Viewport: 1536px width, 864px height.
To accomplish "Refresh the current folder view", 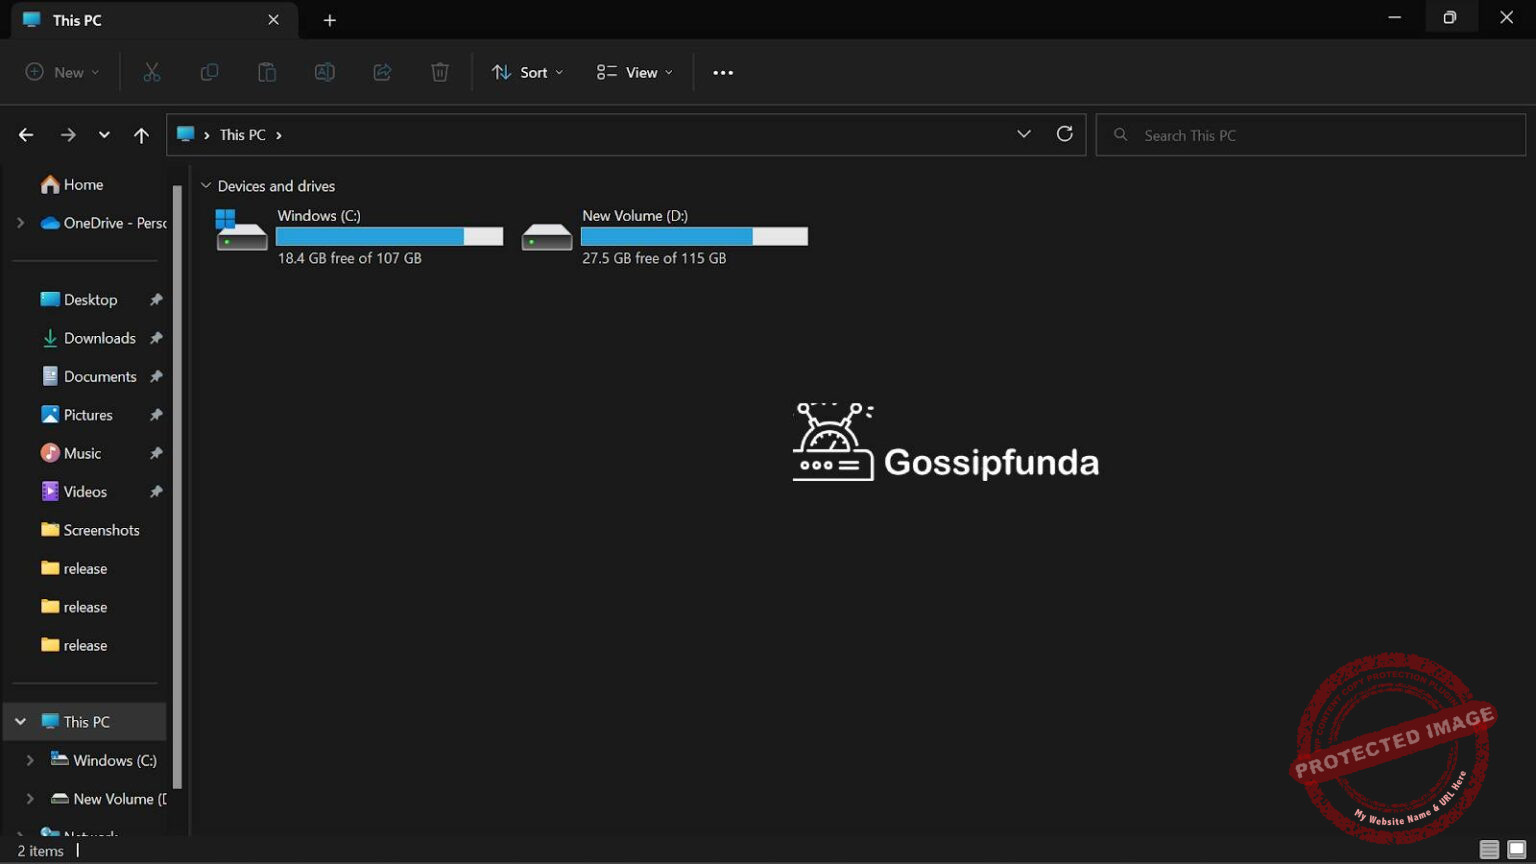I will (x=1065, y=133).
